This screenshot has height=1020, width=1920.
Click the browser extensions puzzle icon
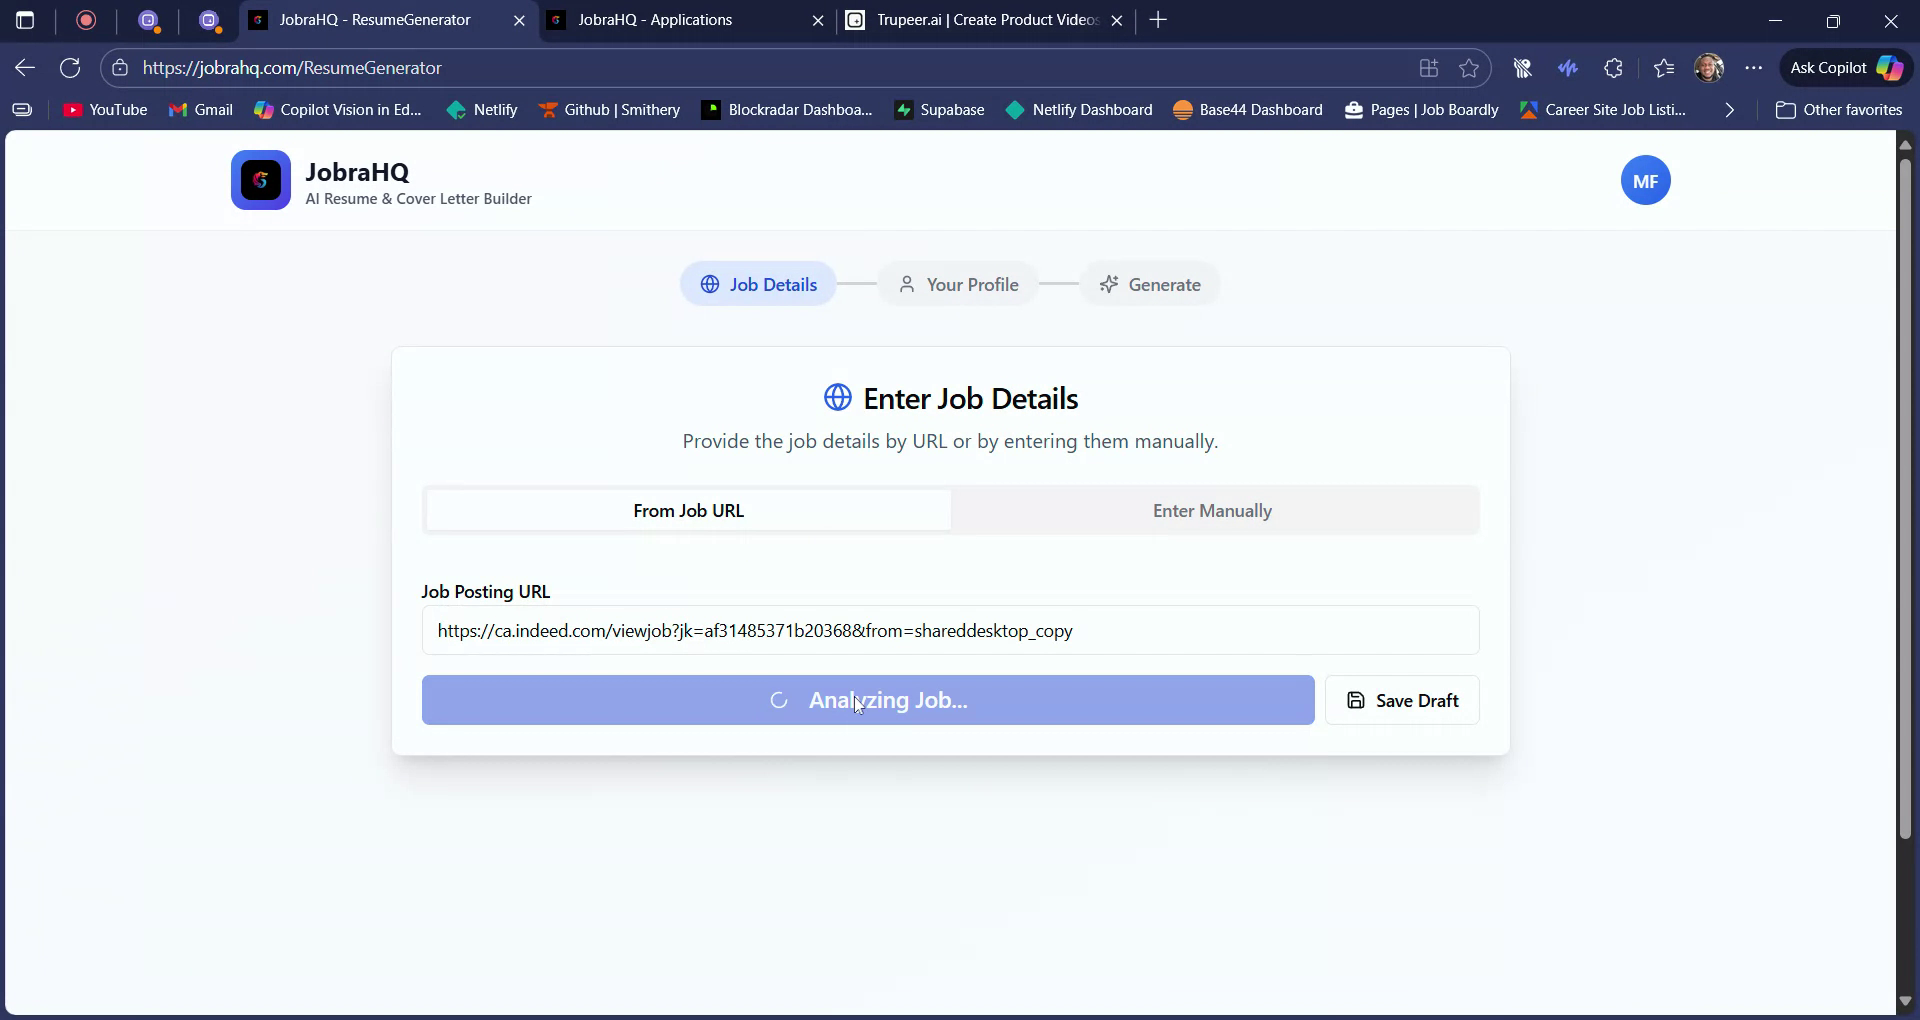click(1614, 67)
